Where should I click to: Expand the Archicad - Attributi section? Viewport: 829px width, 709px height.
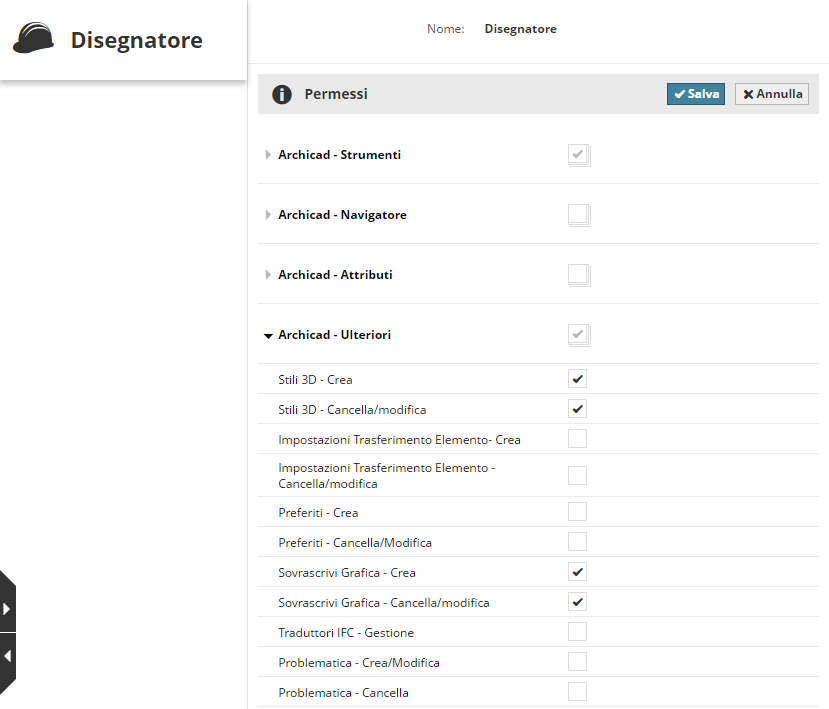[268, 275]
